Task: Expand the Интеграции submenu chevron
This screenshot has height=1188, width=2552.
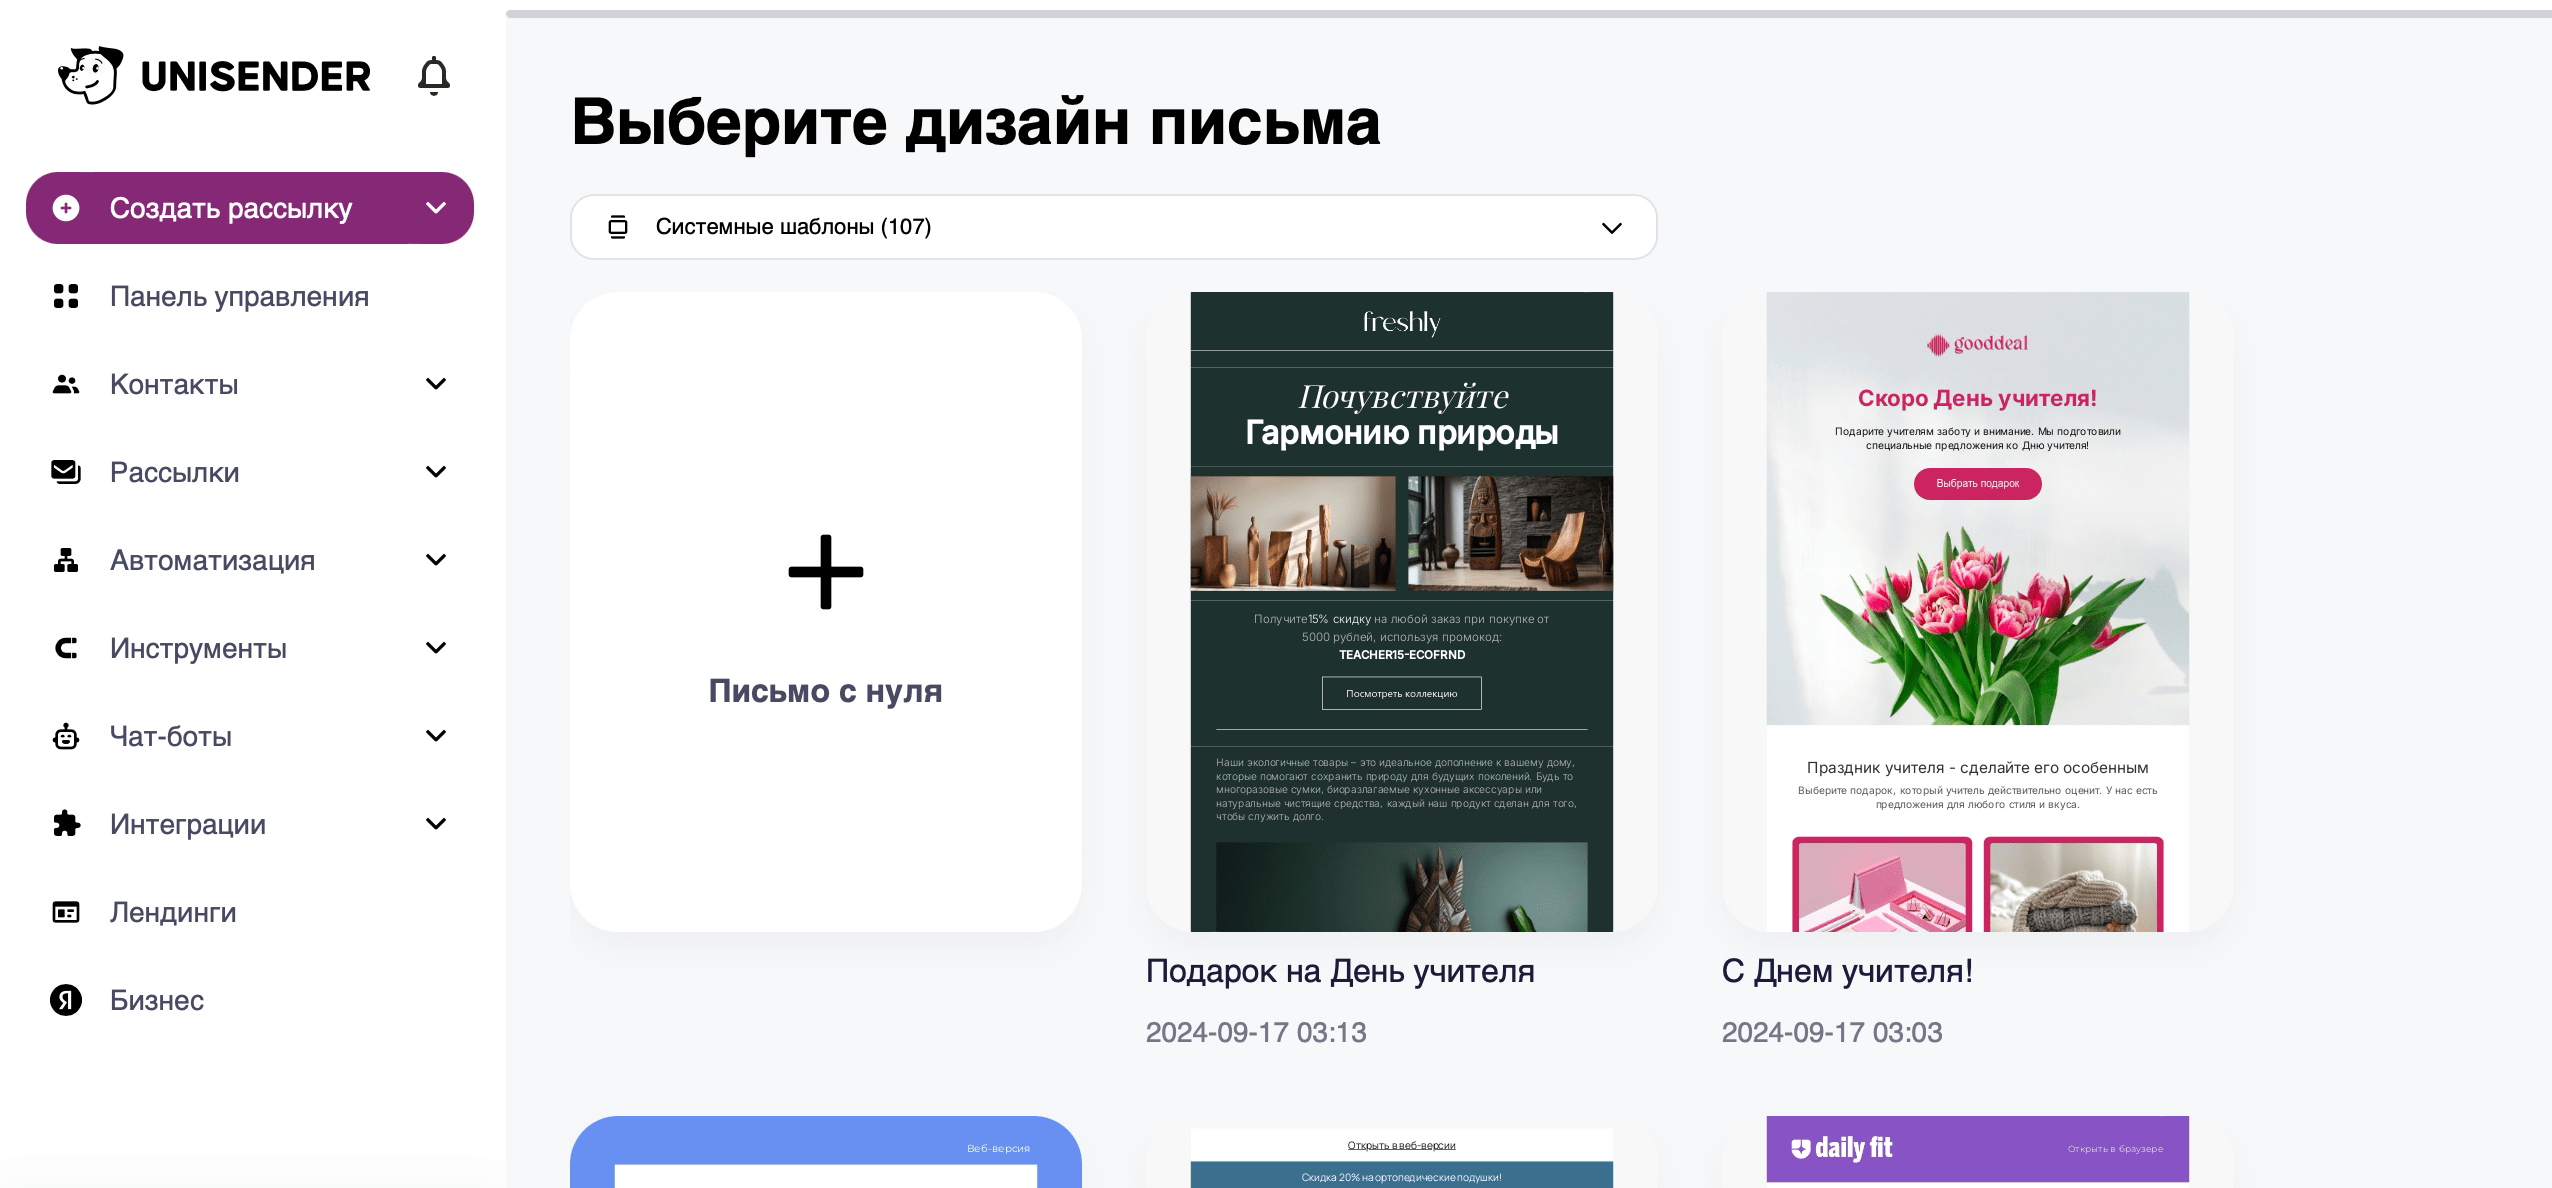Action: click(x=436, y=824)
